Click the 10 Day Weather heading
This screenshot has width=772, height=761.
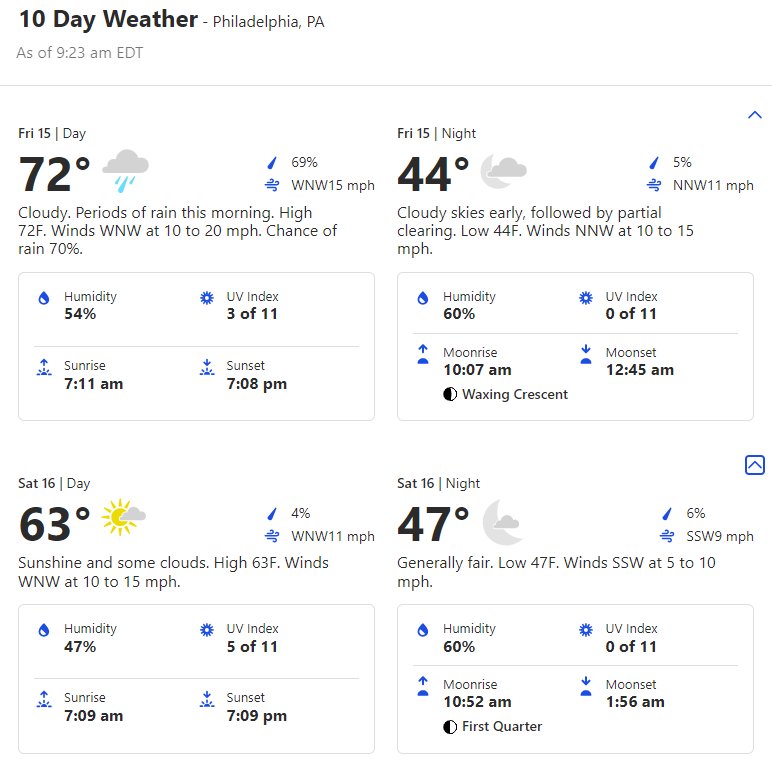point(108,20)
